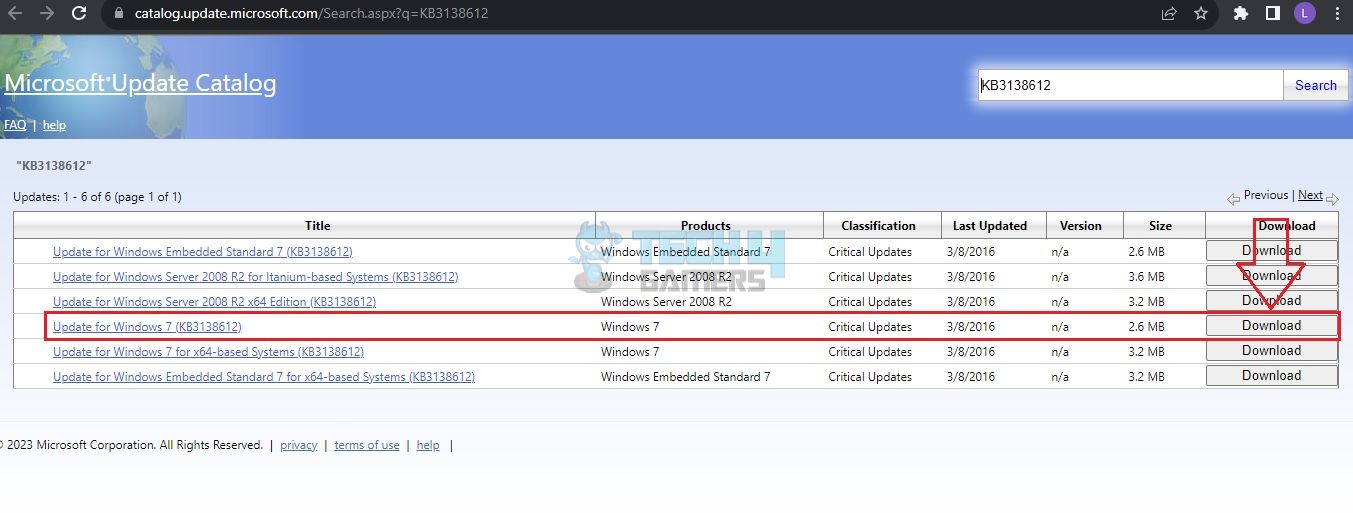Image resolution: width=1353 pixels, height=513 pixels.
Task: Download the Update for Windows 7 2.6 MB
Action: [x=1272, y=326]
